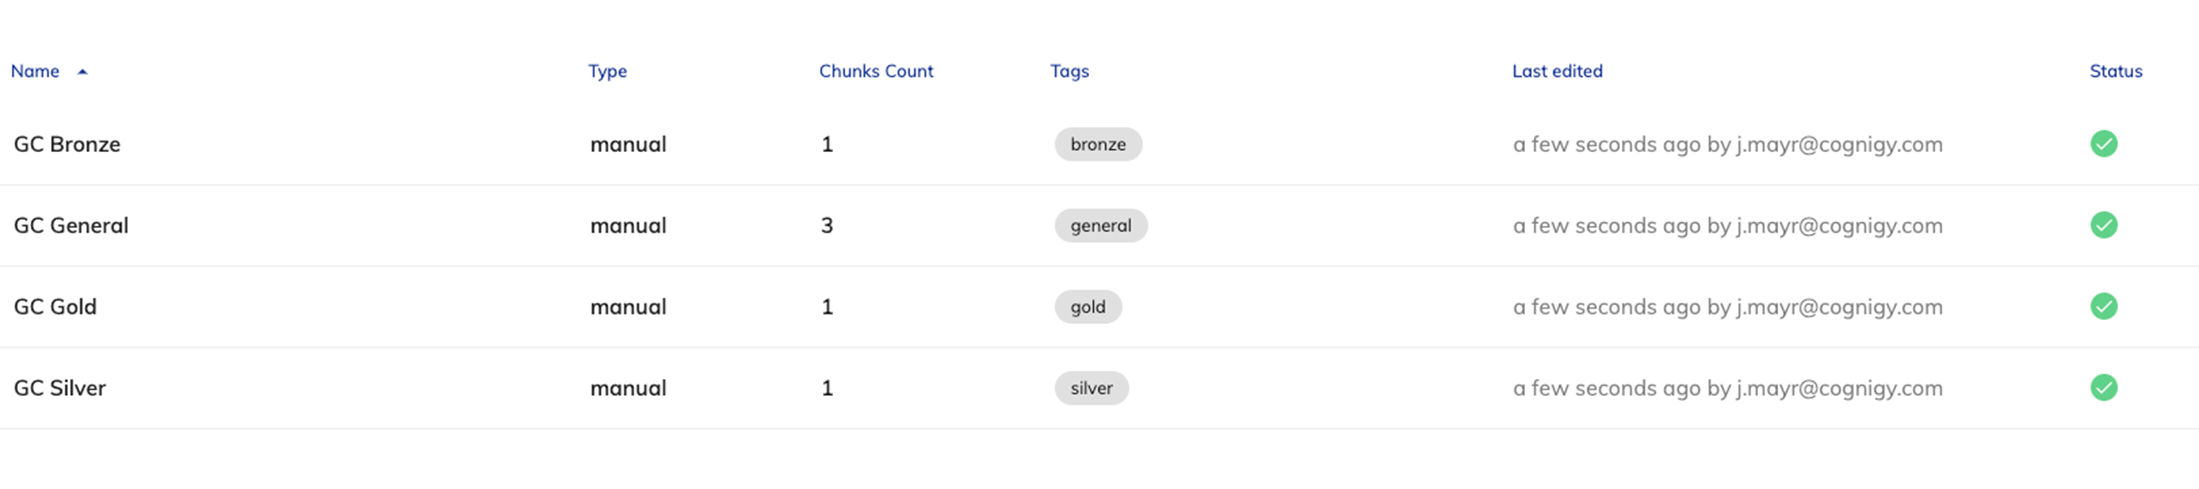This screenshot has height=489, width=2199.
Task: Open the GC Silver knowledge source
Action: (x=59, y=387)
